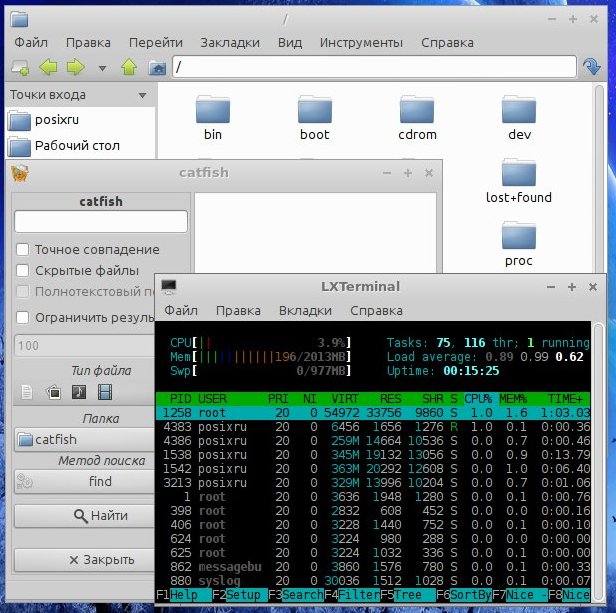Image resolution: width=616 pixels, height=613 pixels.
Task: Open the catfish folder chooser dropdown
Action: [85, 439]
